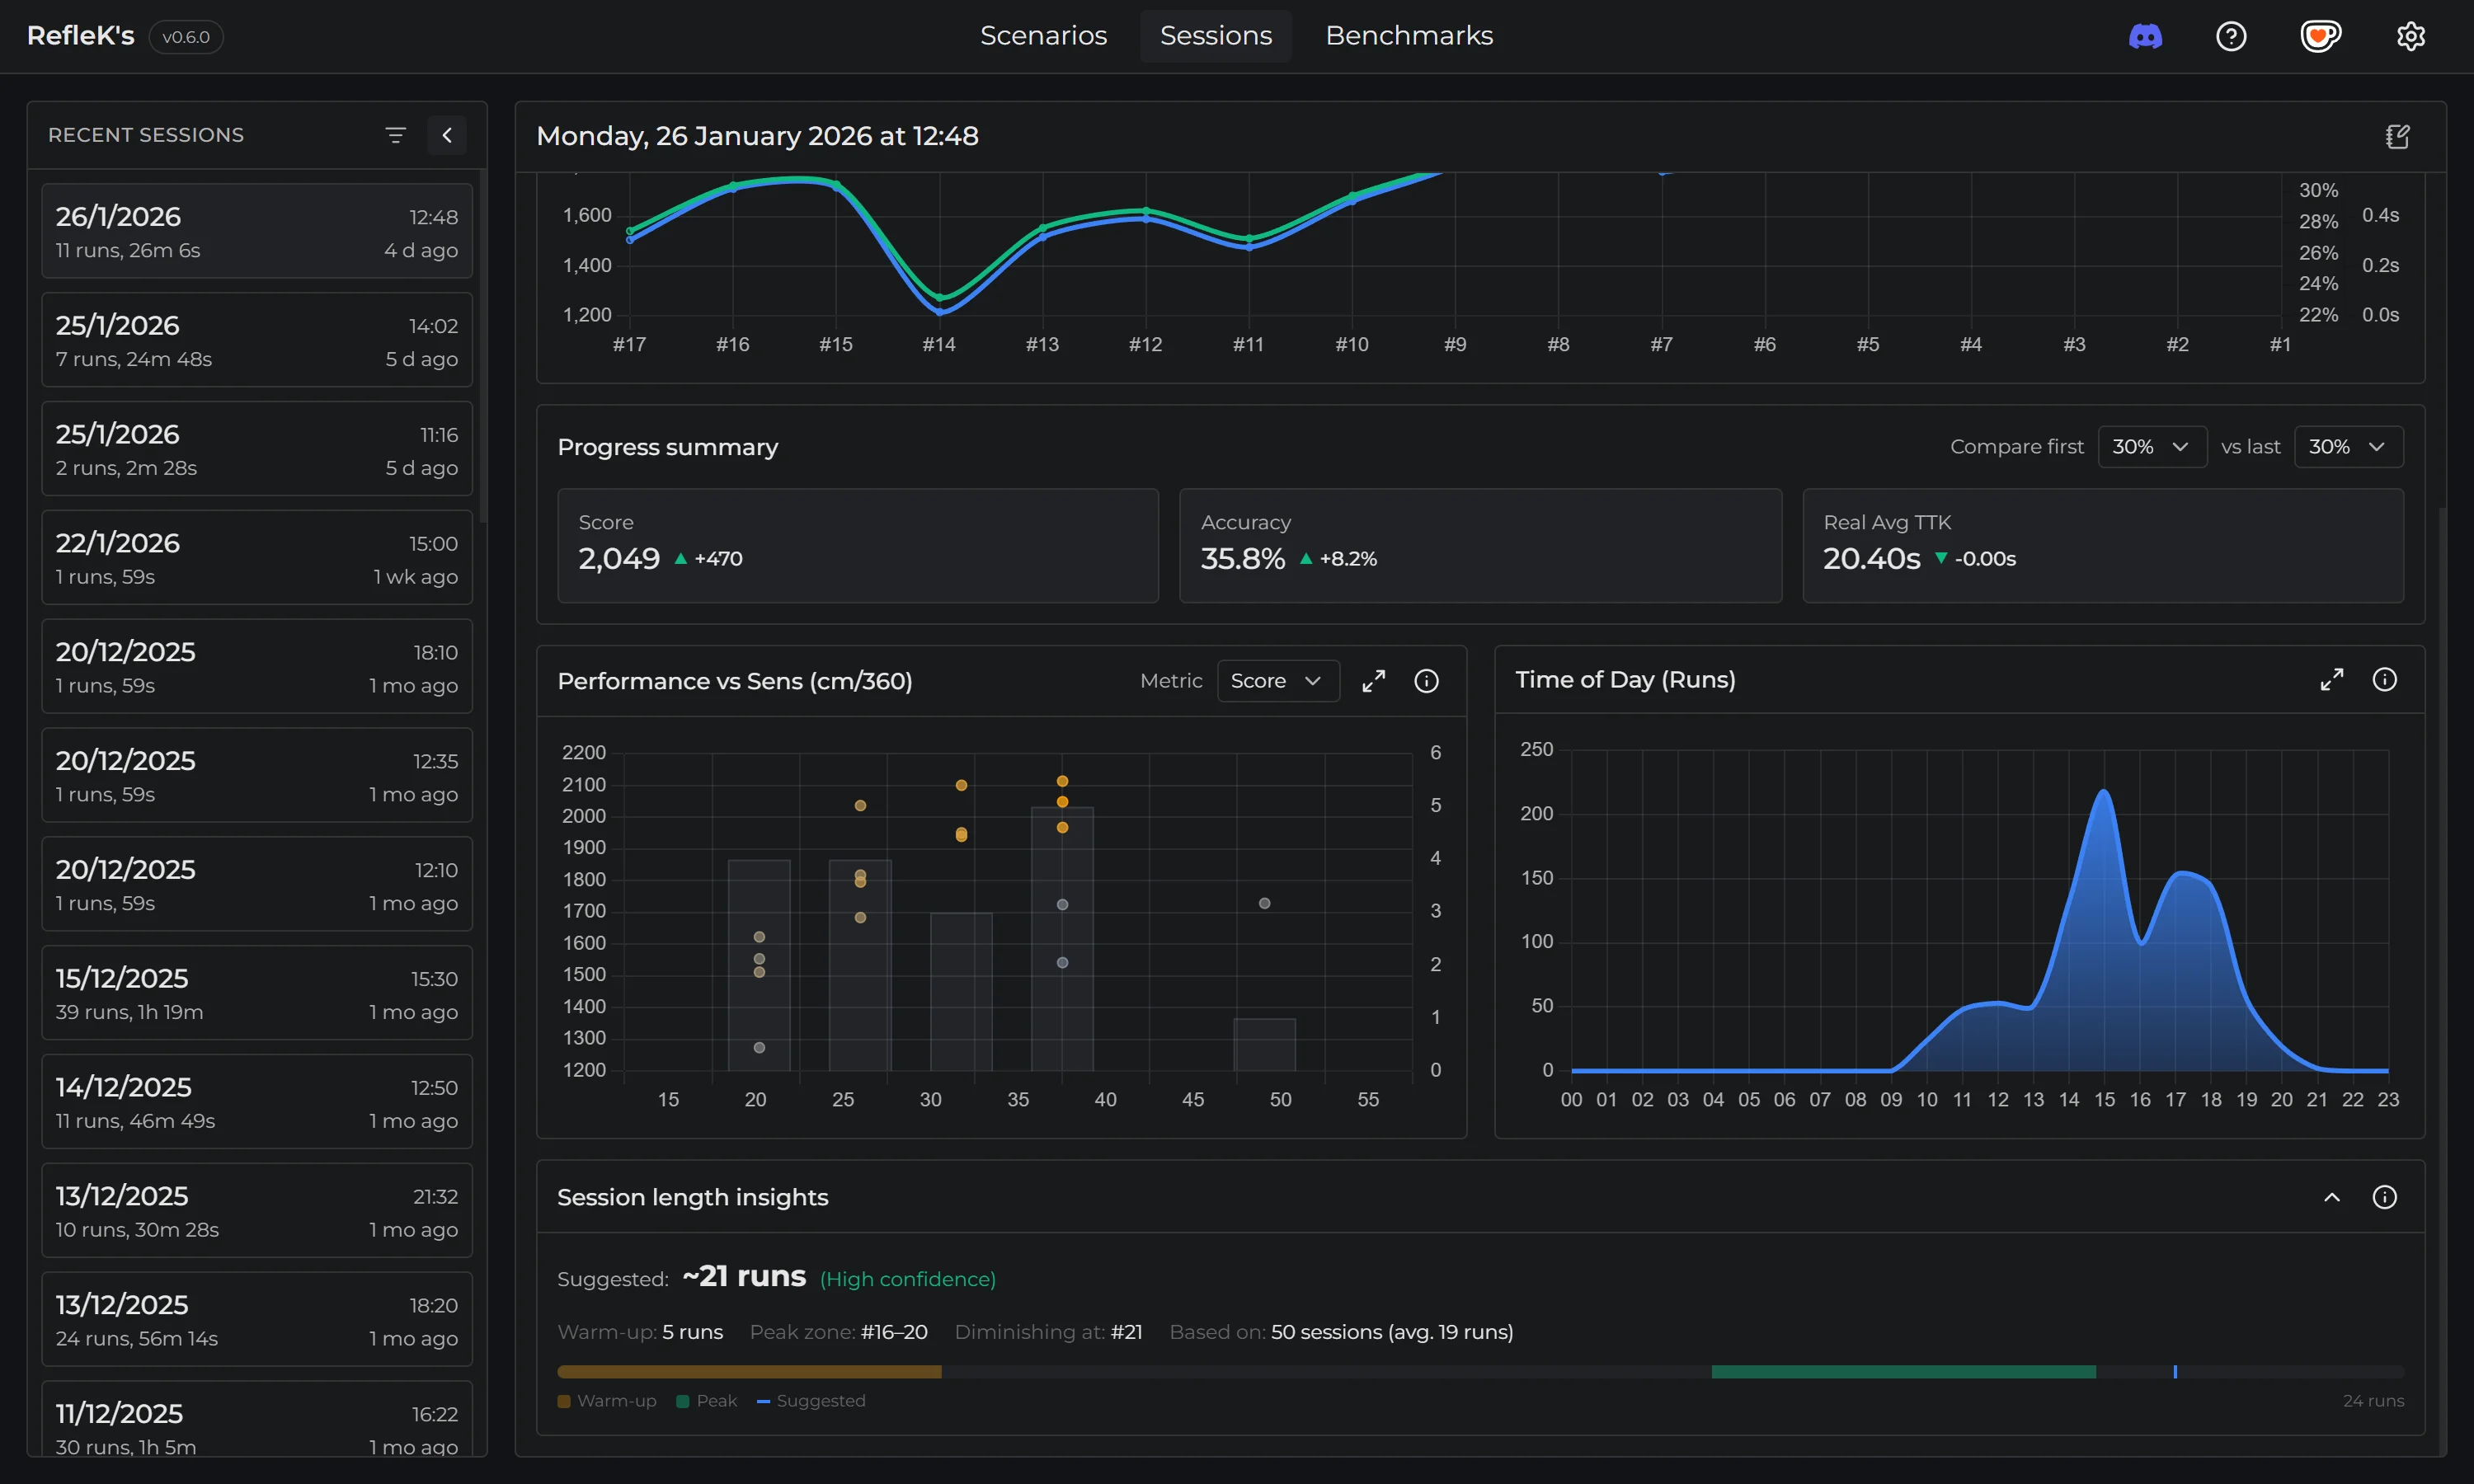Show info for the Time of Day chart
Image resolution: width=2474 pixels, height=1484 pixels.
pos(2387,679)
